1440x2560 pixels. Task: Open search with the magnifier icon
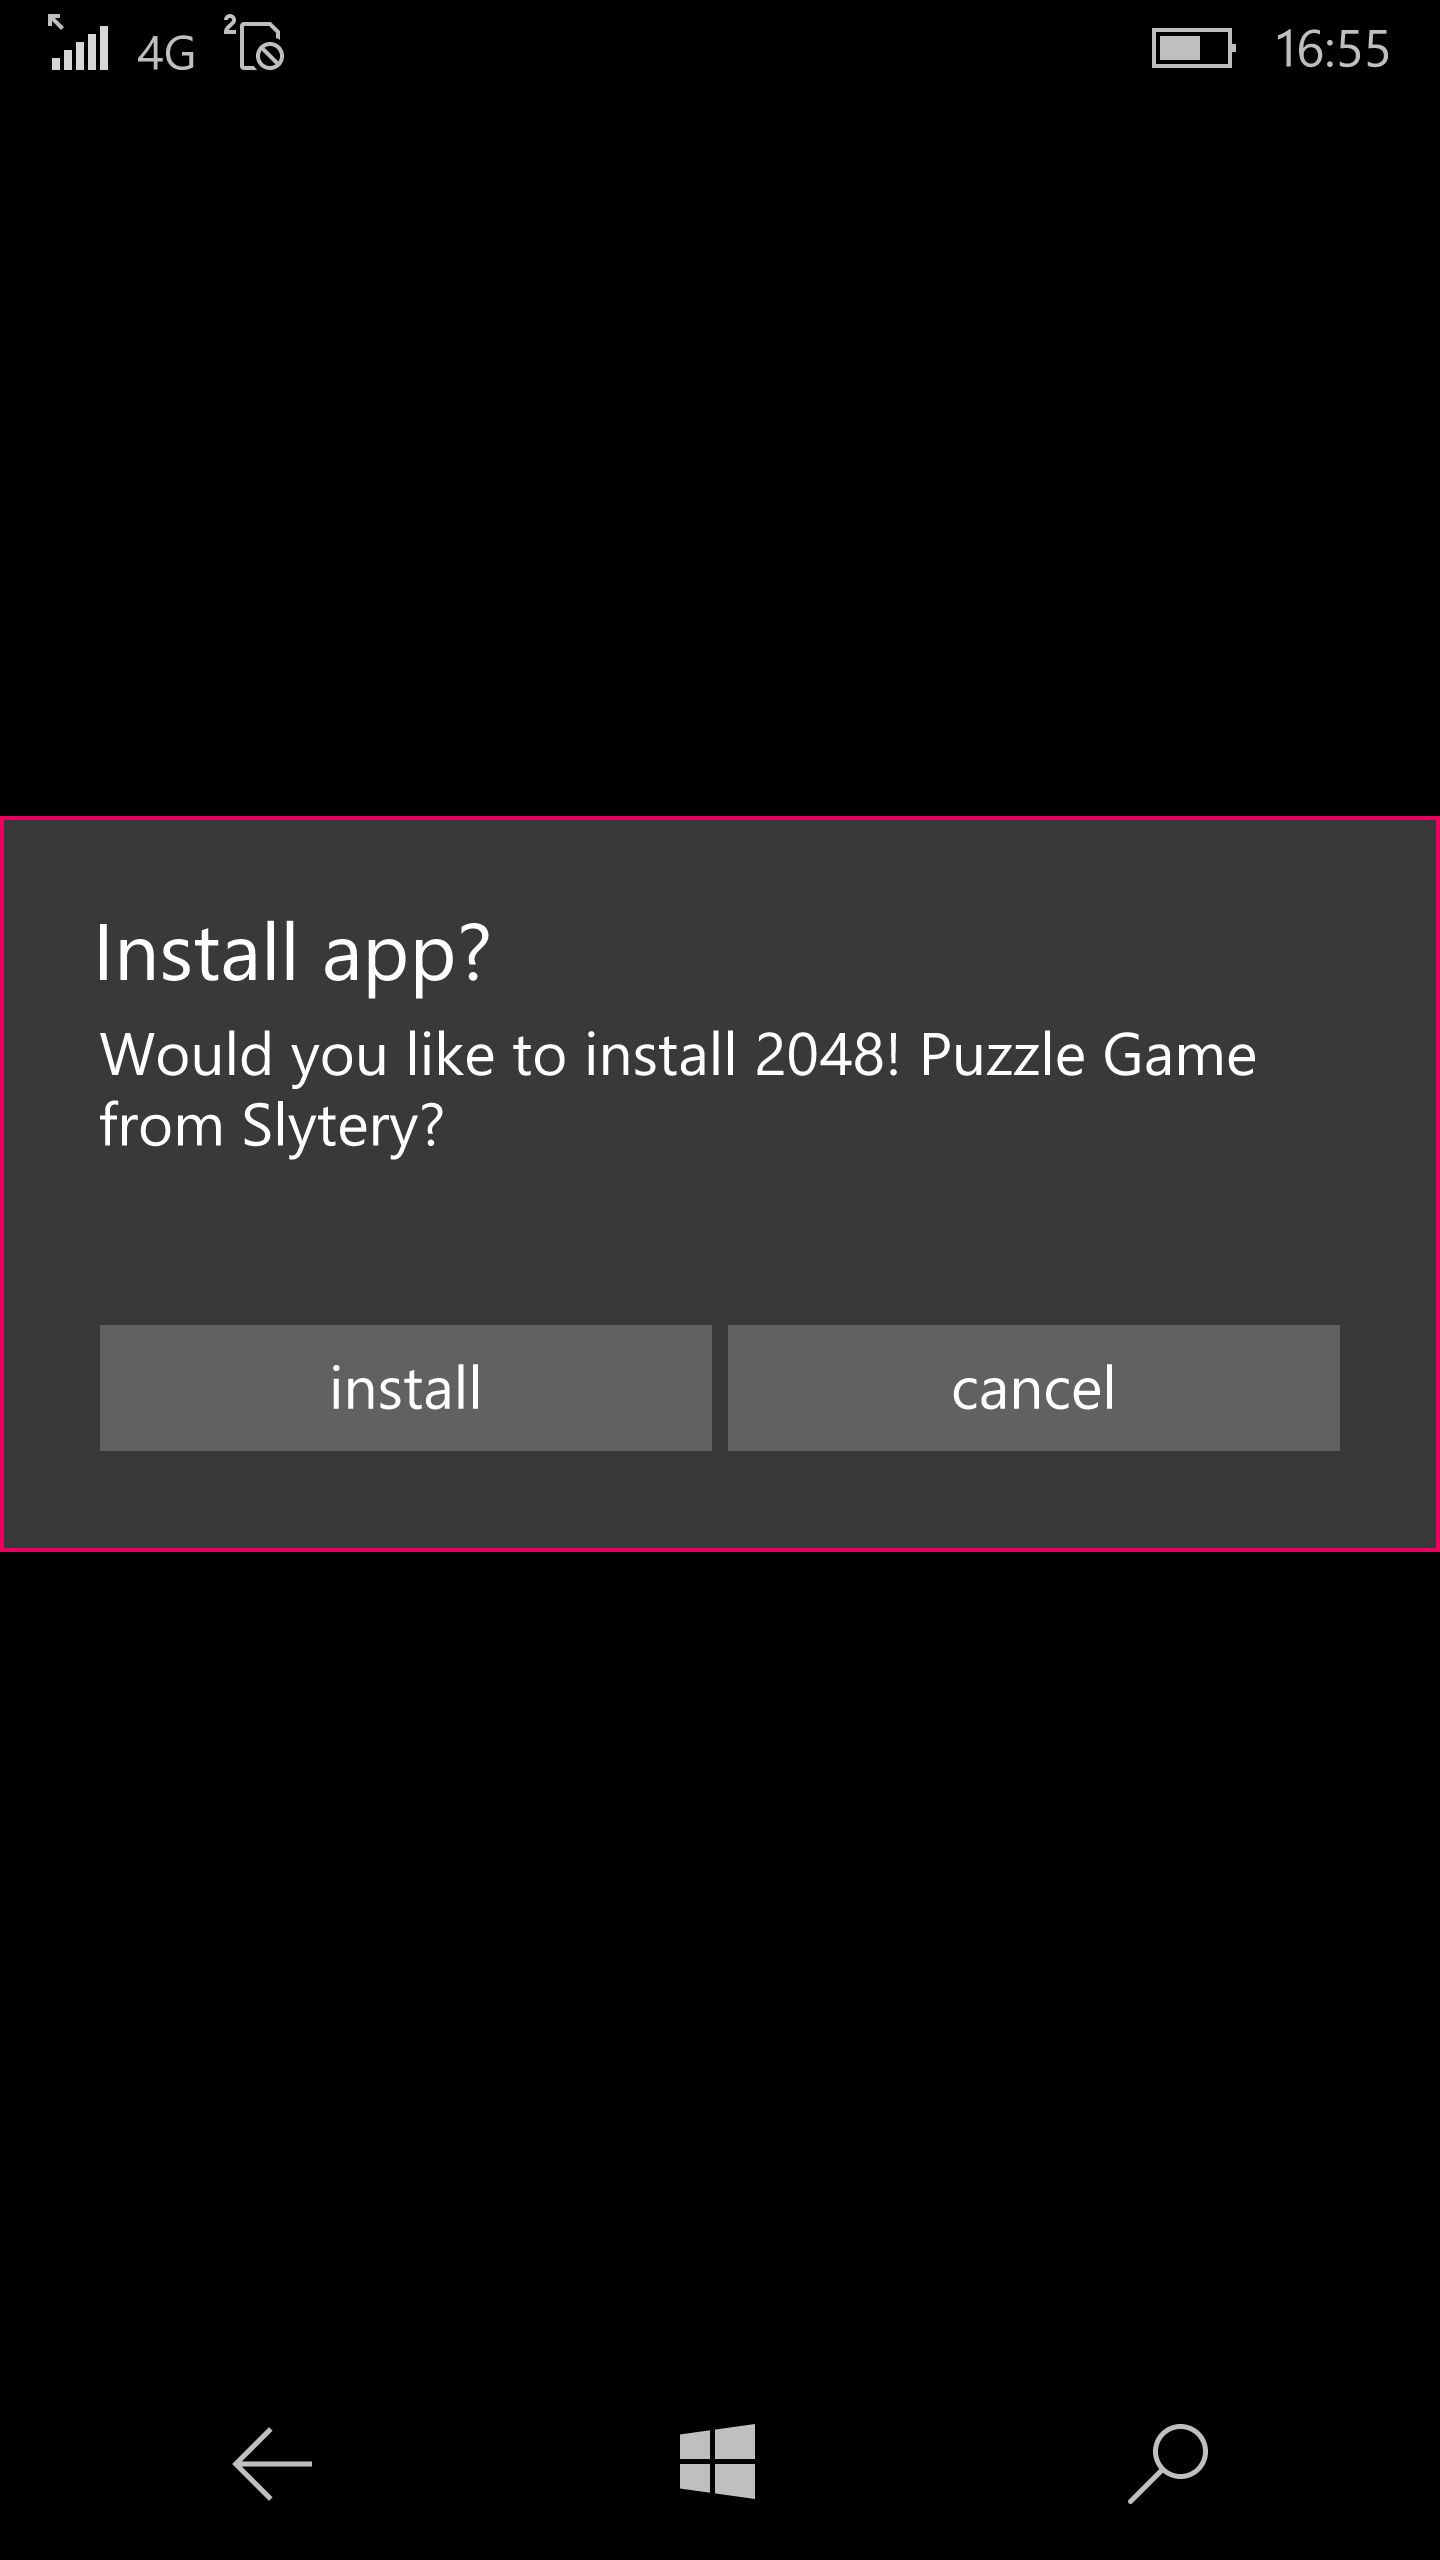(1168, 2463)
